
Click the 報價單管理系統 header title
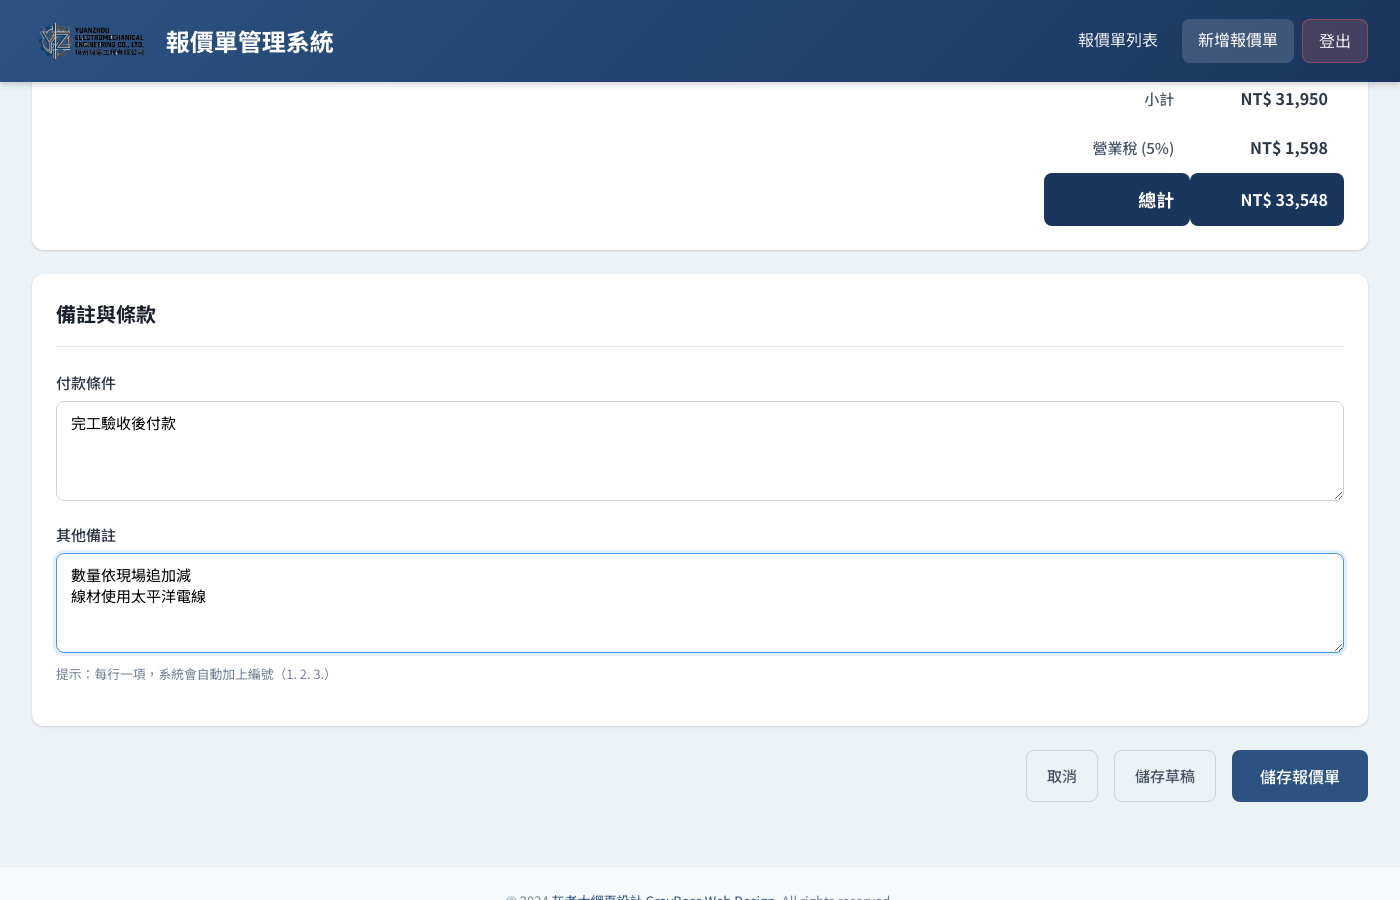(x=249, y=42)
